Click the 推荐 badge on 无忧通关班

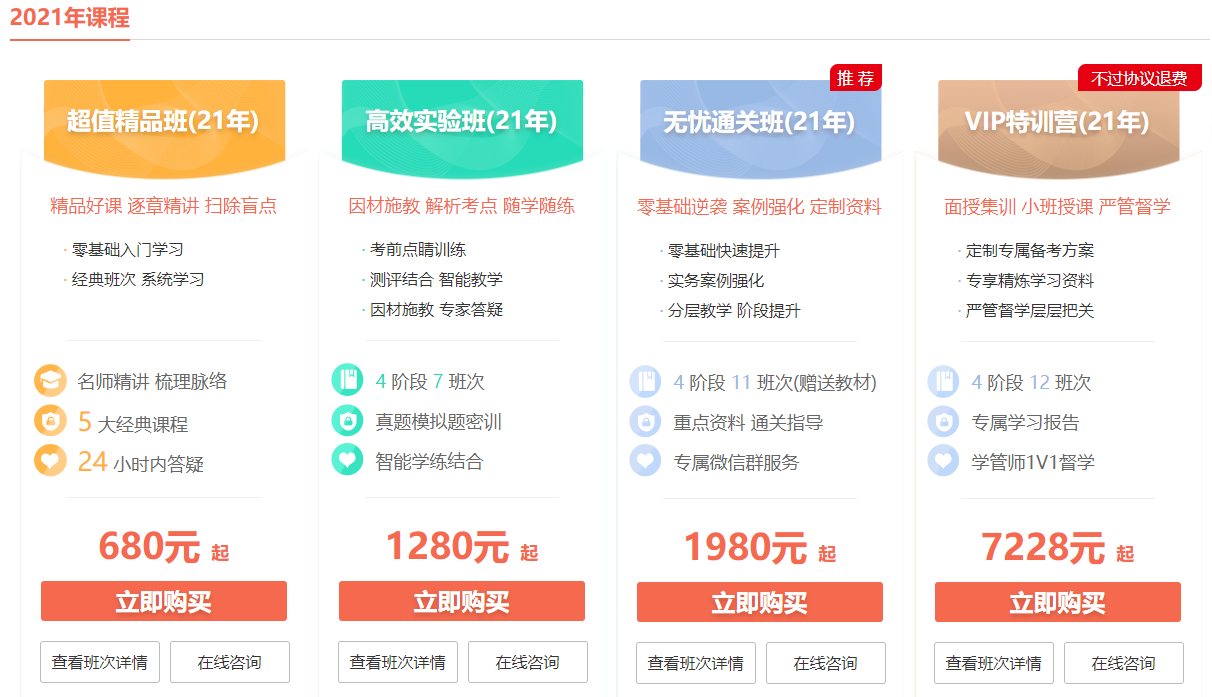click(856, 77)
